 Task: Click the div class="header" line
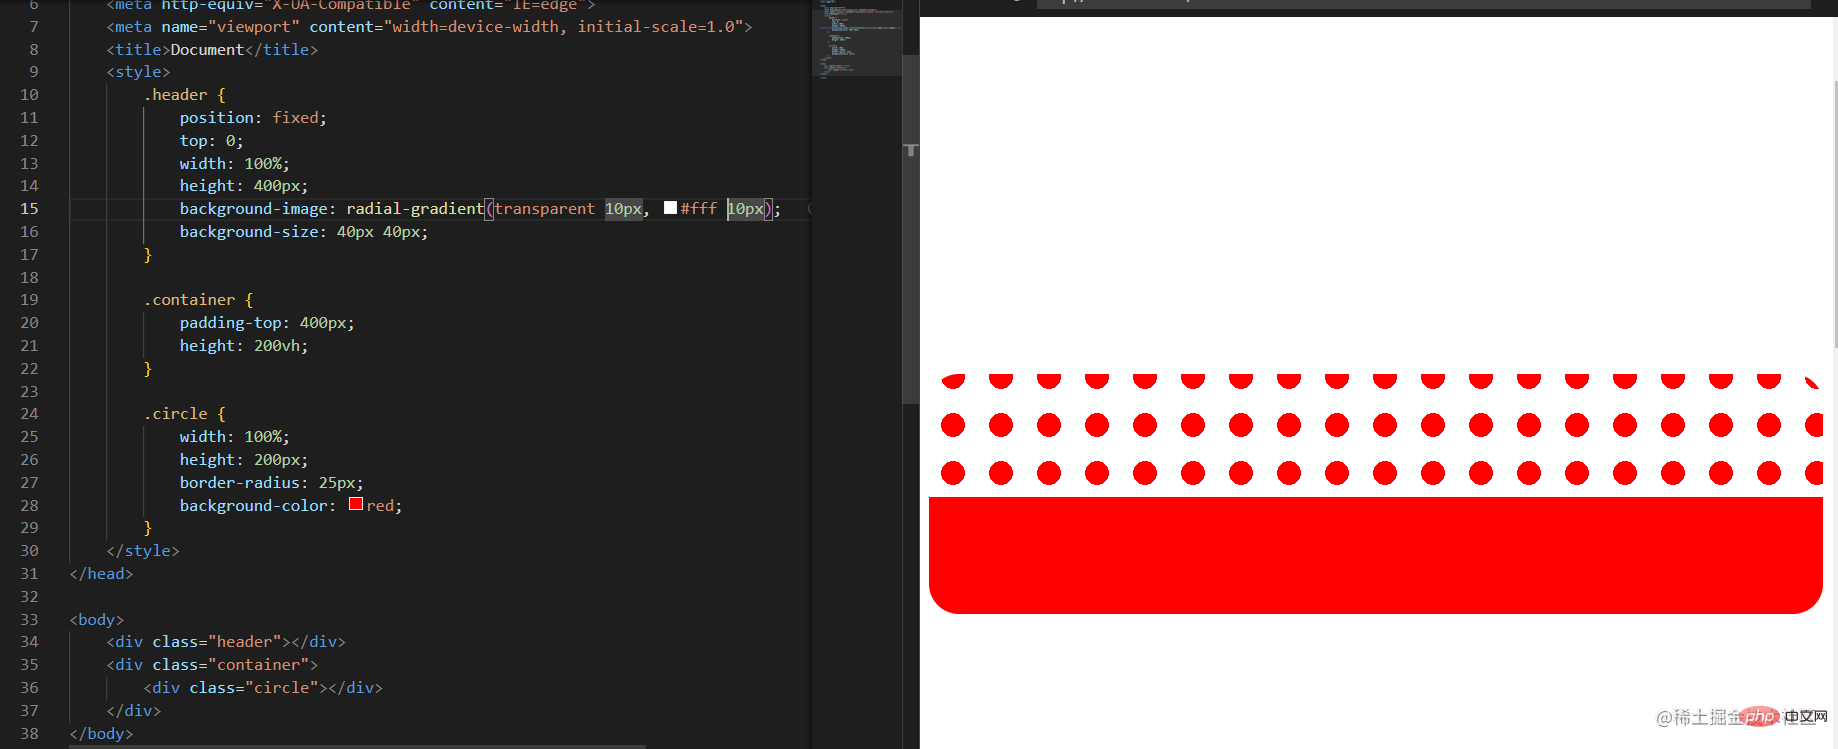click(x=226, y=642)
